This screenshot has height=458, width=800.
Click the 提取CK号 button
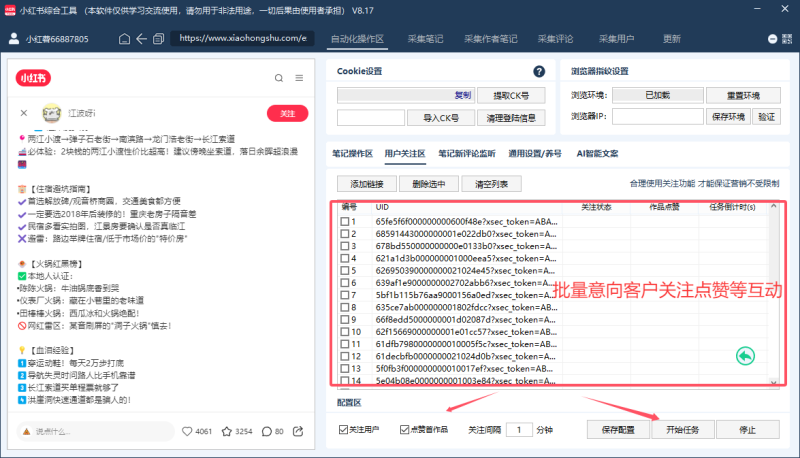511,96
